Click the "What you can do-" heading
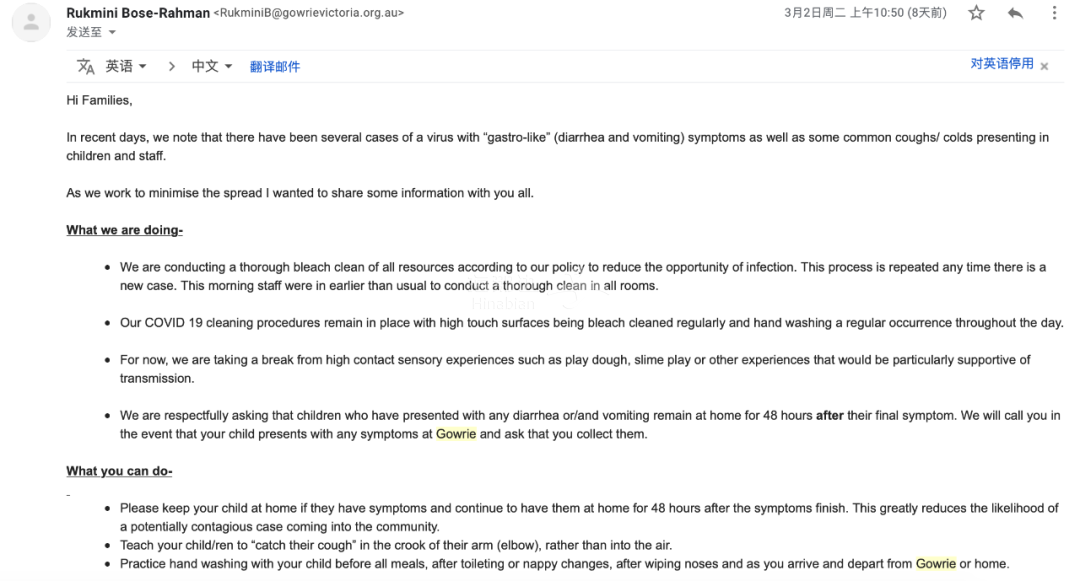Screen dimensions: 1080x581 (x=119, y=471)
